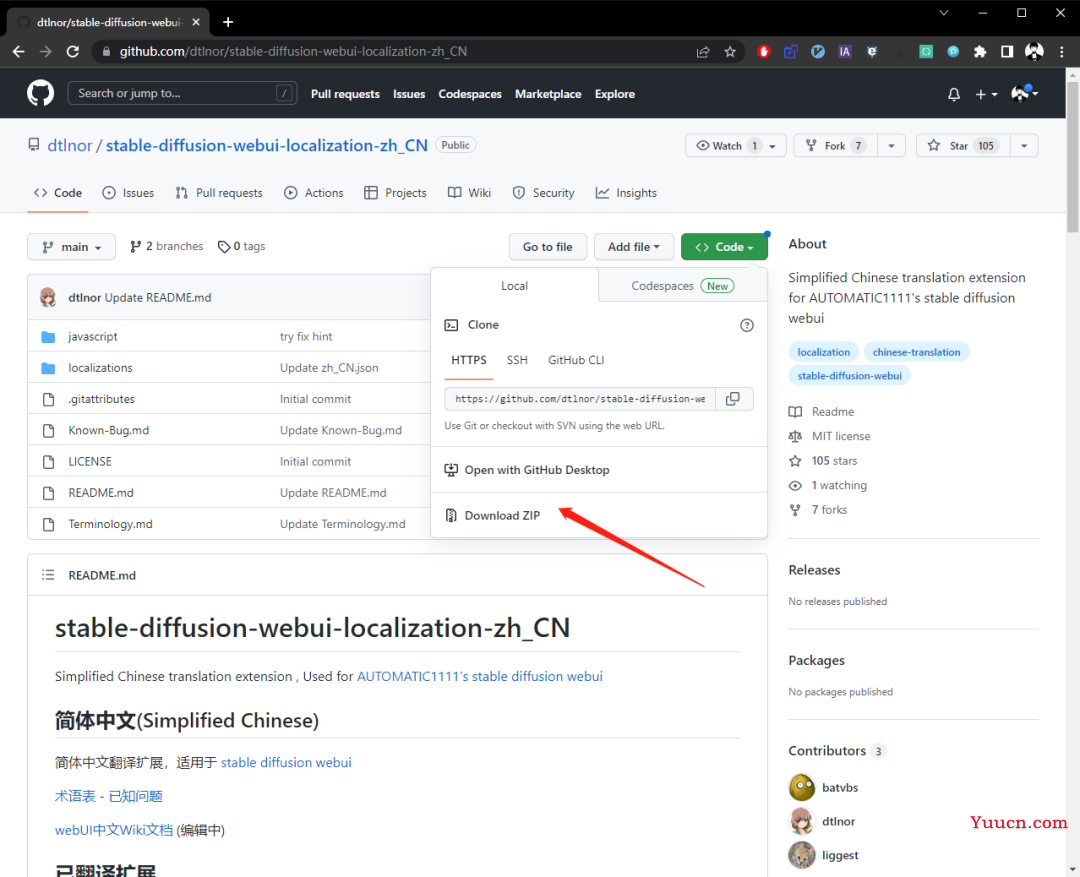Open the Actions tab

[313, 193]
